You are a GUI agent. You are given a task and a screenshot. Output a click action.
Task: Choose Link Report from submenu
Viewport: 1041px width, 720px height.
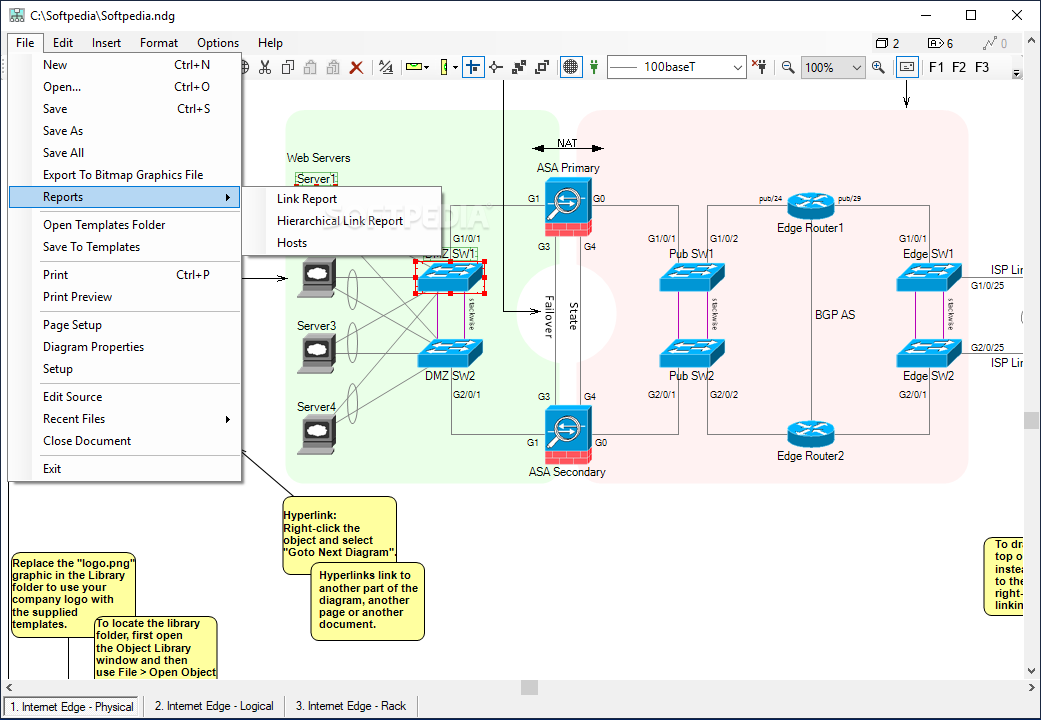[x=343, y=199]
